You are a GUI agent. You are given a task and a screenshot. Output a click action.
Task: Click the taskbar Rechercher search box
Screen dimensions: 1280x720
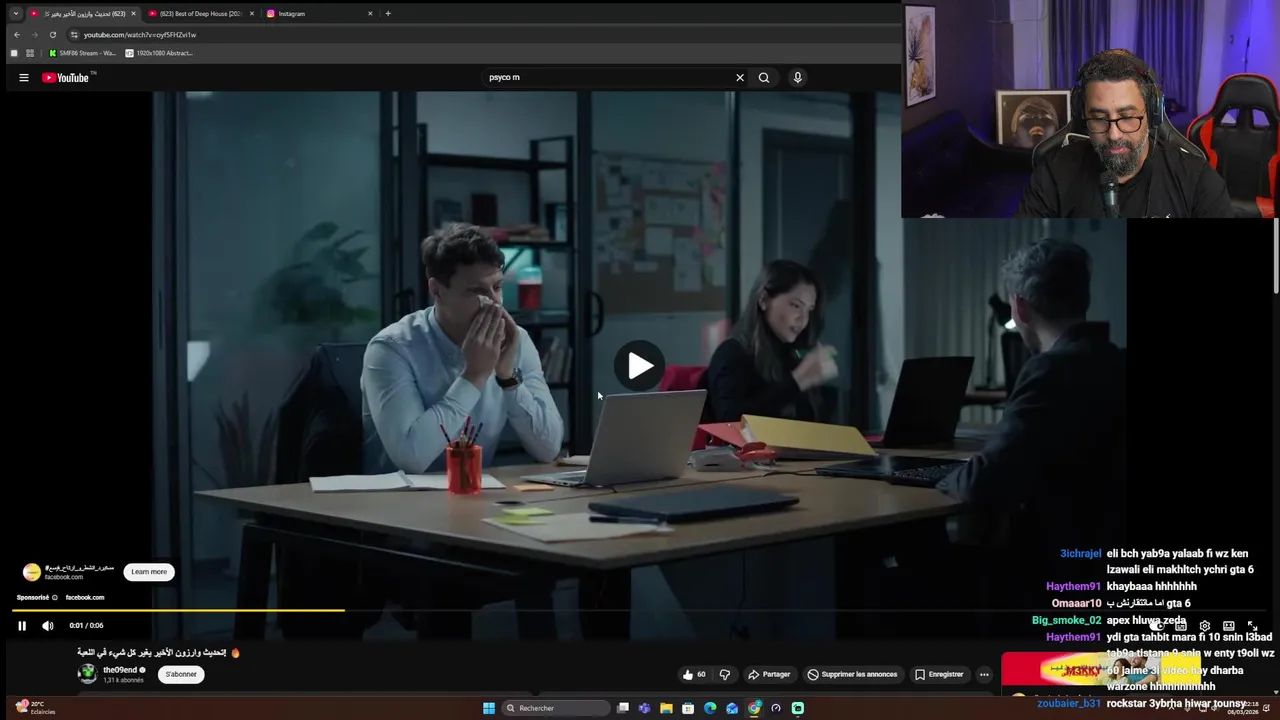pyautogui.click(x=555, y=708)
